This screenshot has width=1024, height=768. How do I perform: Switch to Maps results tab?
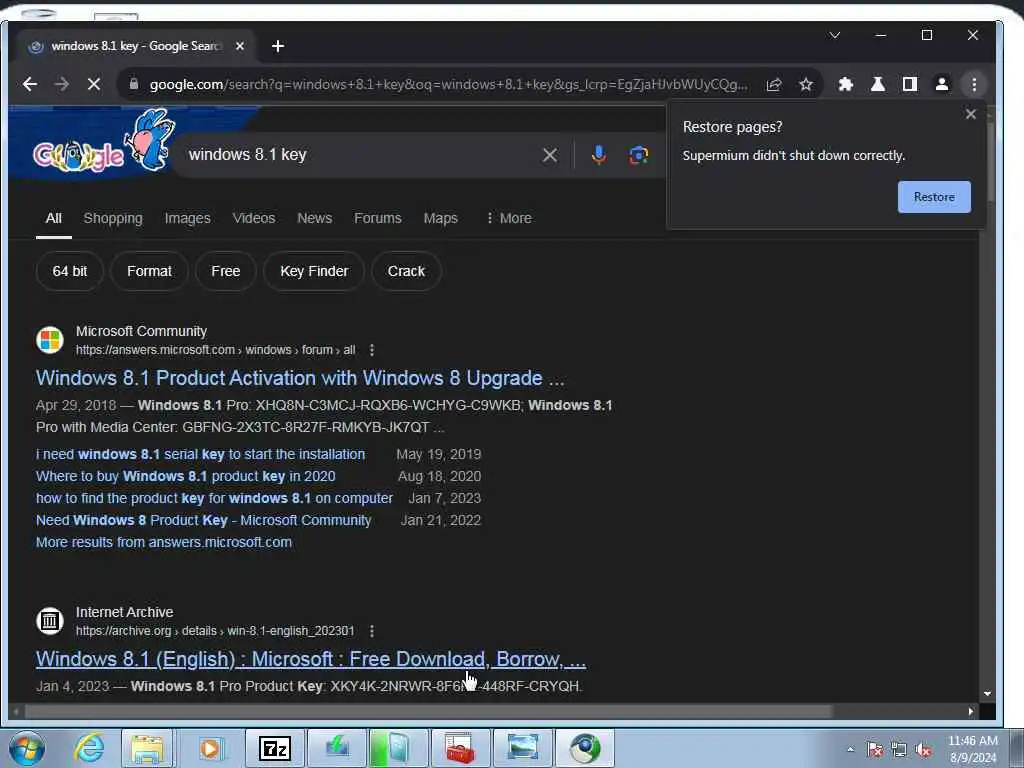click(x=441, y=218)
